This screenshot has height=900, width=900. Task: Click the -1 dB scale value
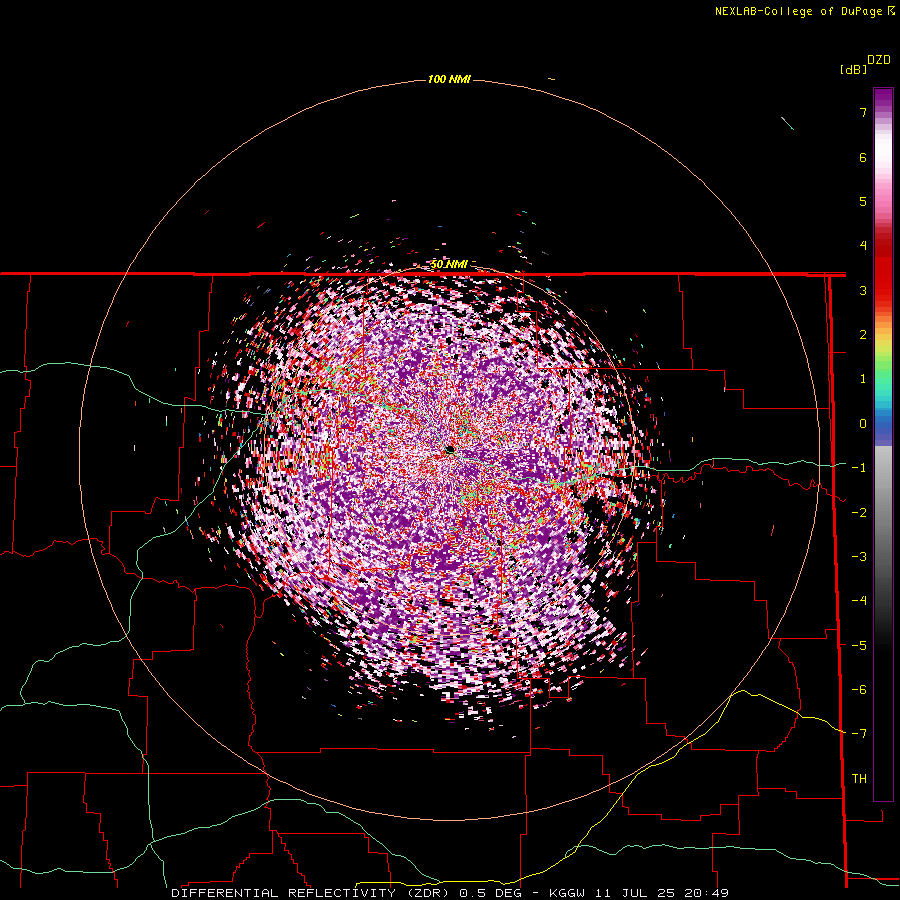coord(859,468)
